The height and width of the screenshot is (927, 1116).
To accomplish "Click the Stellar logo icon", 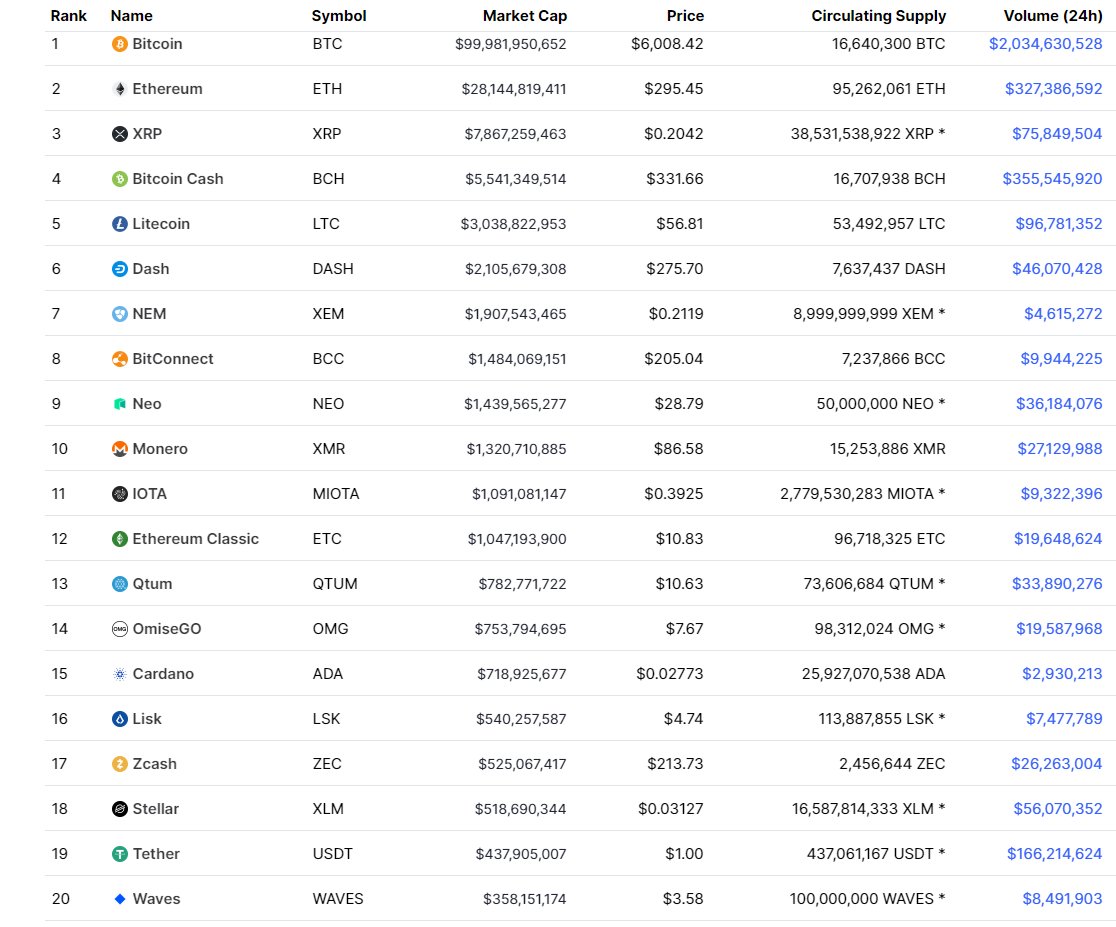I will tap(120, 809).
